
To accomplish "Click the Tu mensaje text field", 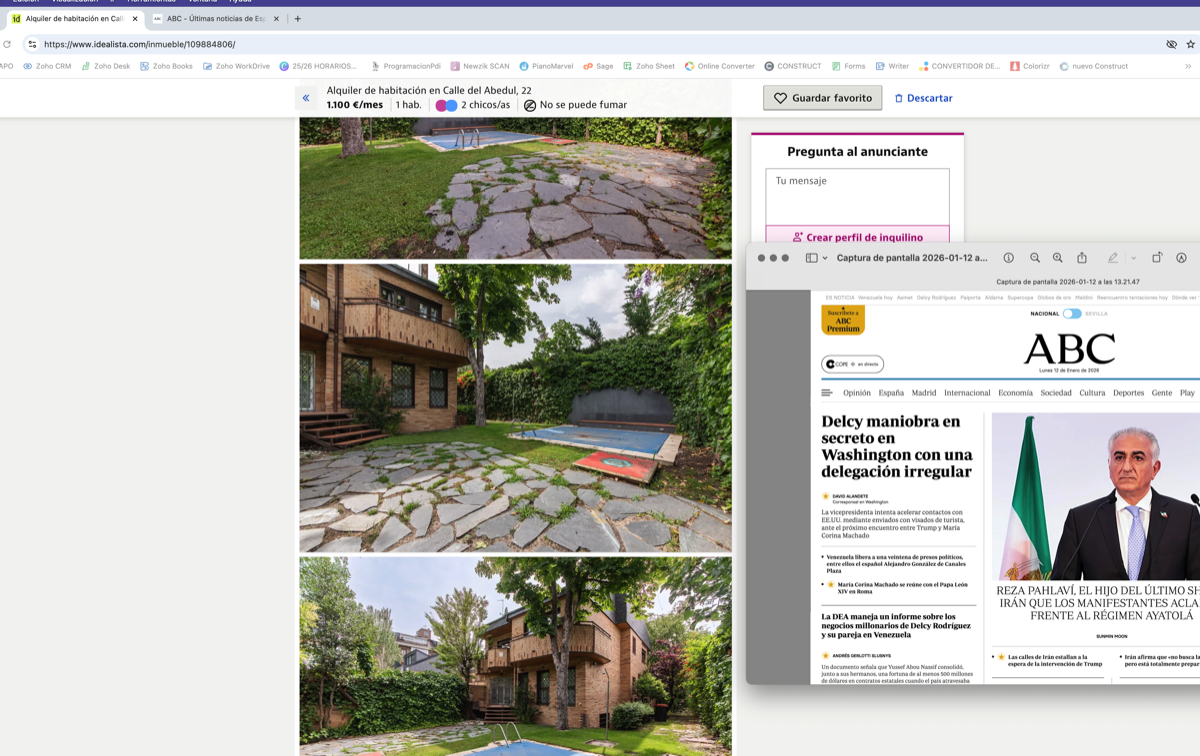I will pos(857,196).
